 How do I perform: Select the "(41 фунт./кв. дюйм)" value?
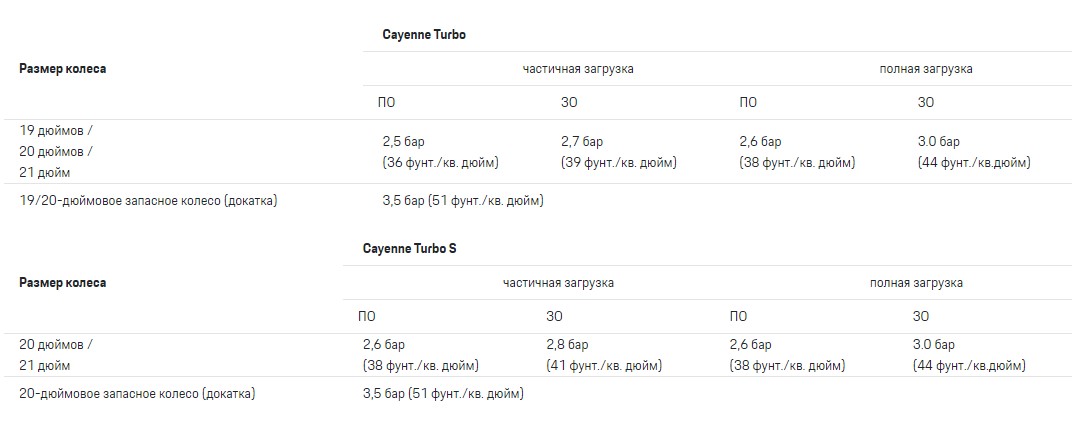click(x=606, y=365)
